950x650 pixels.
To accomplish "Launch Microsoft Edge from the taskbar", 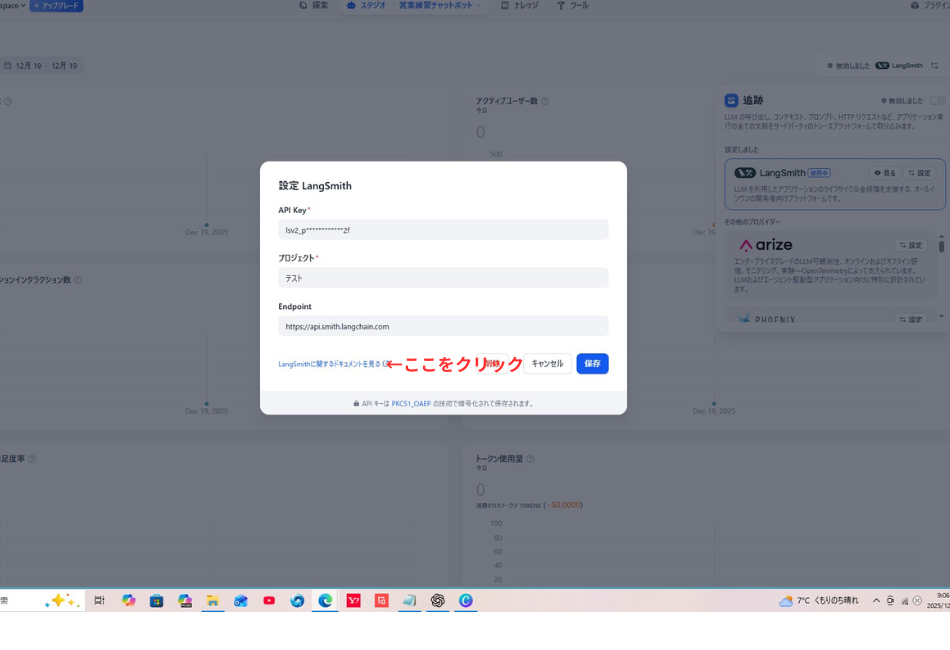I will (x=323, y=600).
